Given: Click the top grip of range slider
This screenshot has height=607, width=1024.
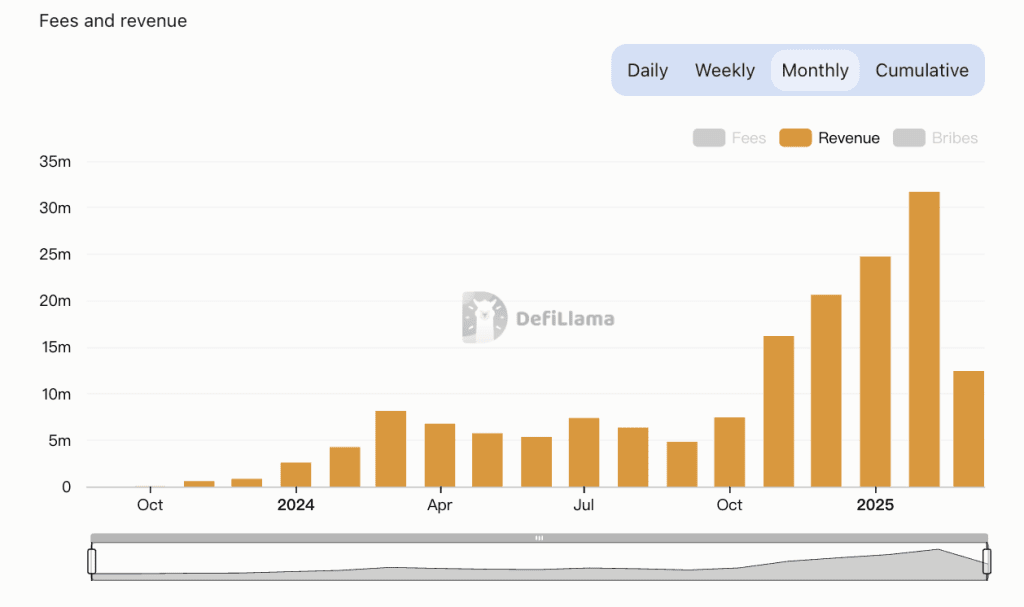Looking at the screenshot, I should click(x=539, y=538).
